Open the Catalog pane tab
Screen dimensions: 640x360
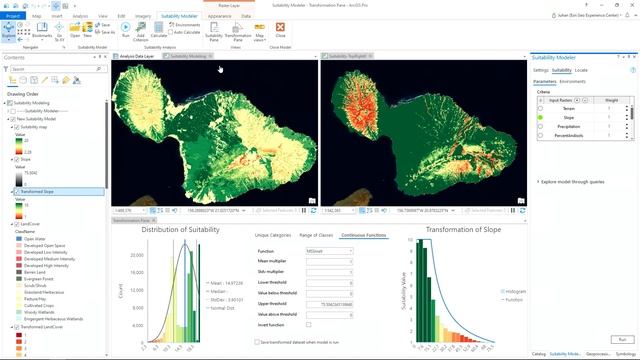click(539, 354)
